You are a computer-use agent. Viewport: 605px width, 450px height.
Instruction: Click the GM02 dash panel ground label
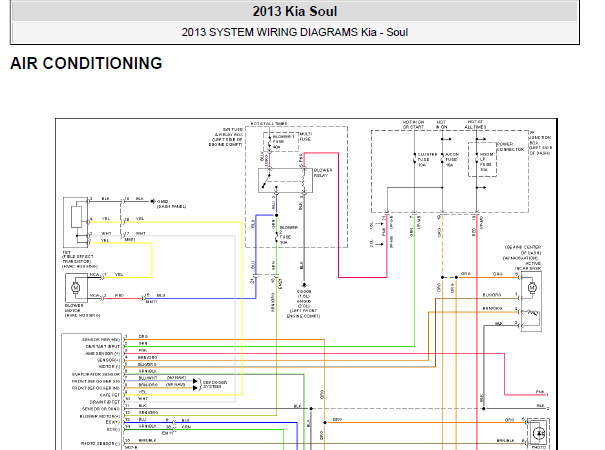(x=171, y=204)
